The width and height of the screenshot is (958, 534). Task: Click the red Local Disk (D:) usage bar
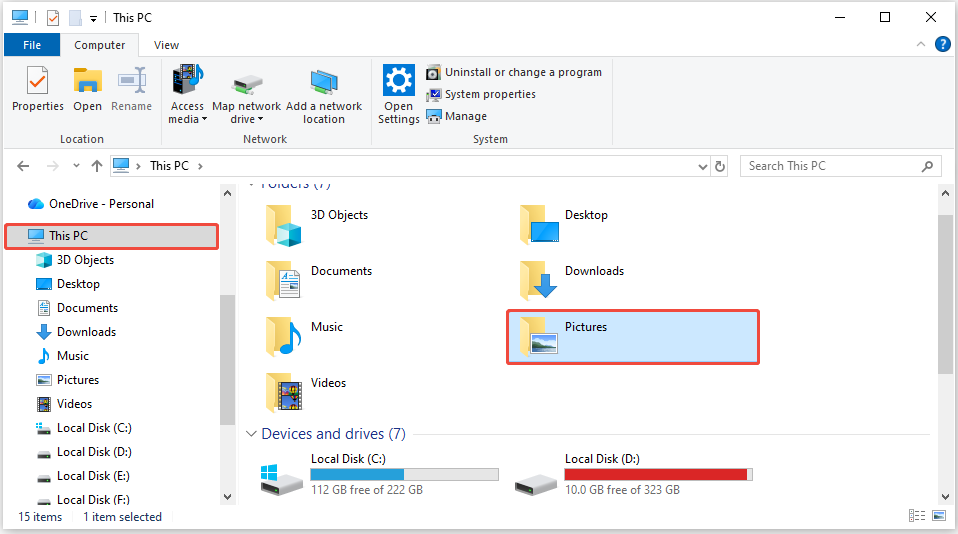[x=659, y=475]
